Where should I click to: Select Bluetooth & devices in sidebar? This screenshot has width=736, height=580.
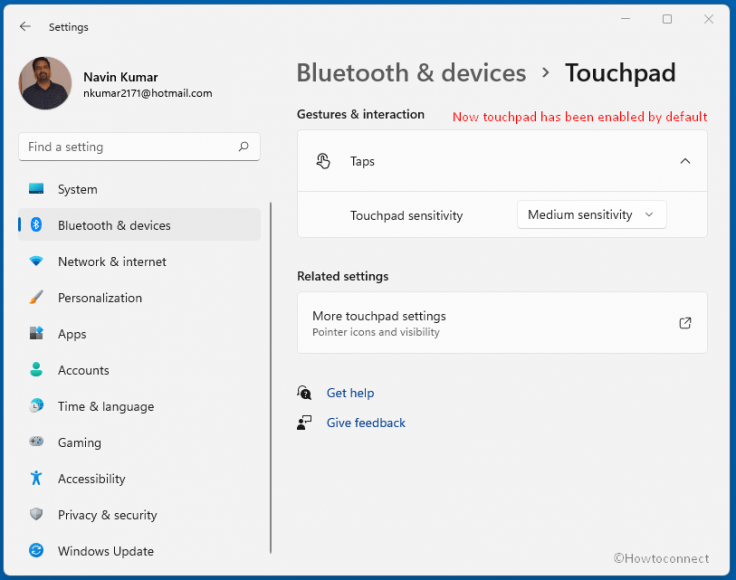click(139, 225)
